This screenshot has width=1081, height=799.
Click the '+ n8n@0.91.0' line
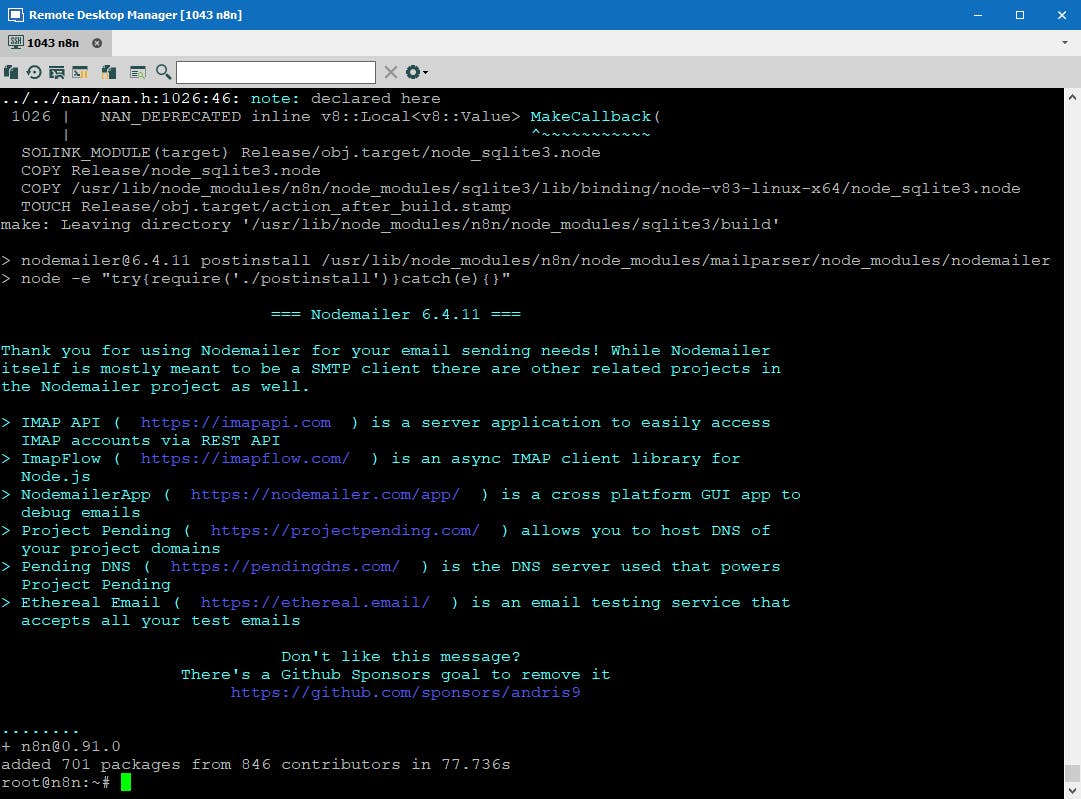pos(61,746)
